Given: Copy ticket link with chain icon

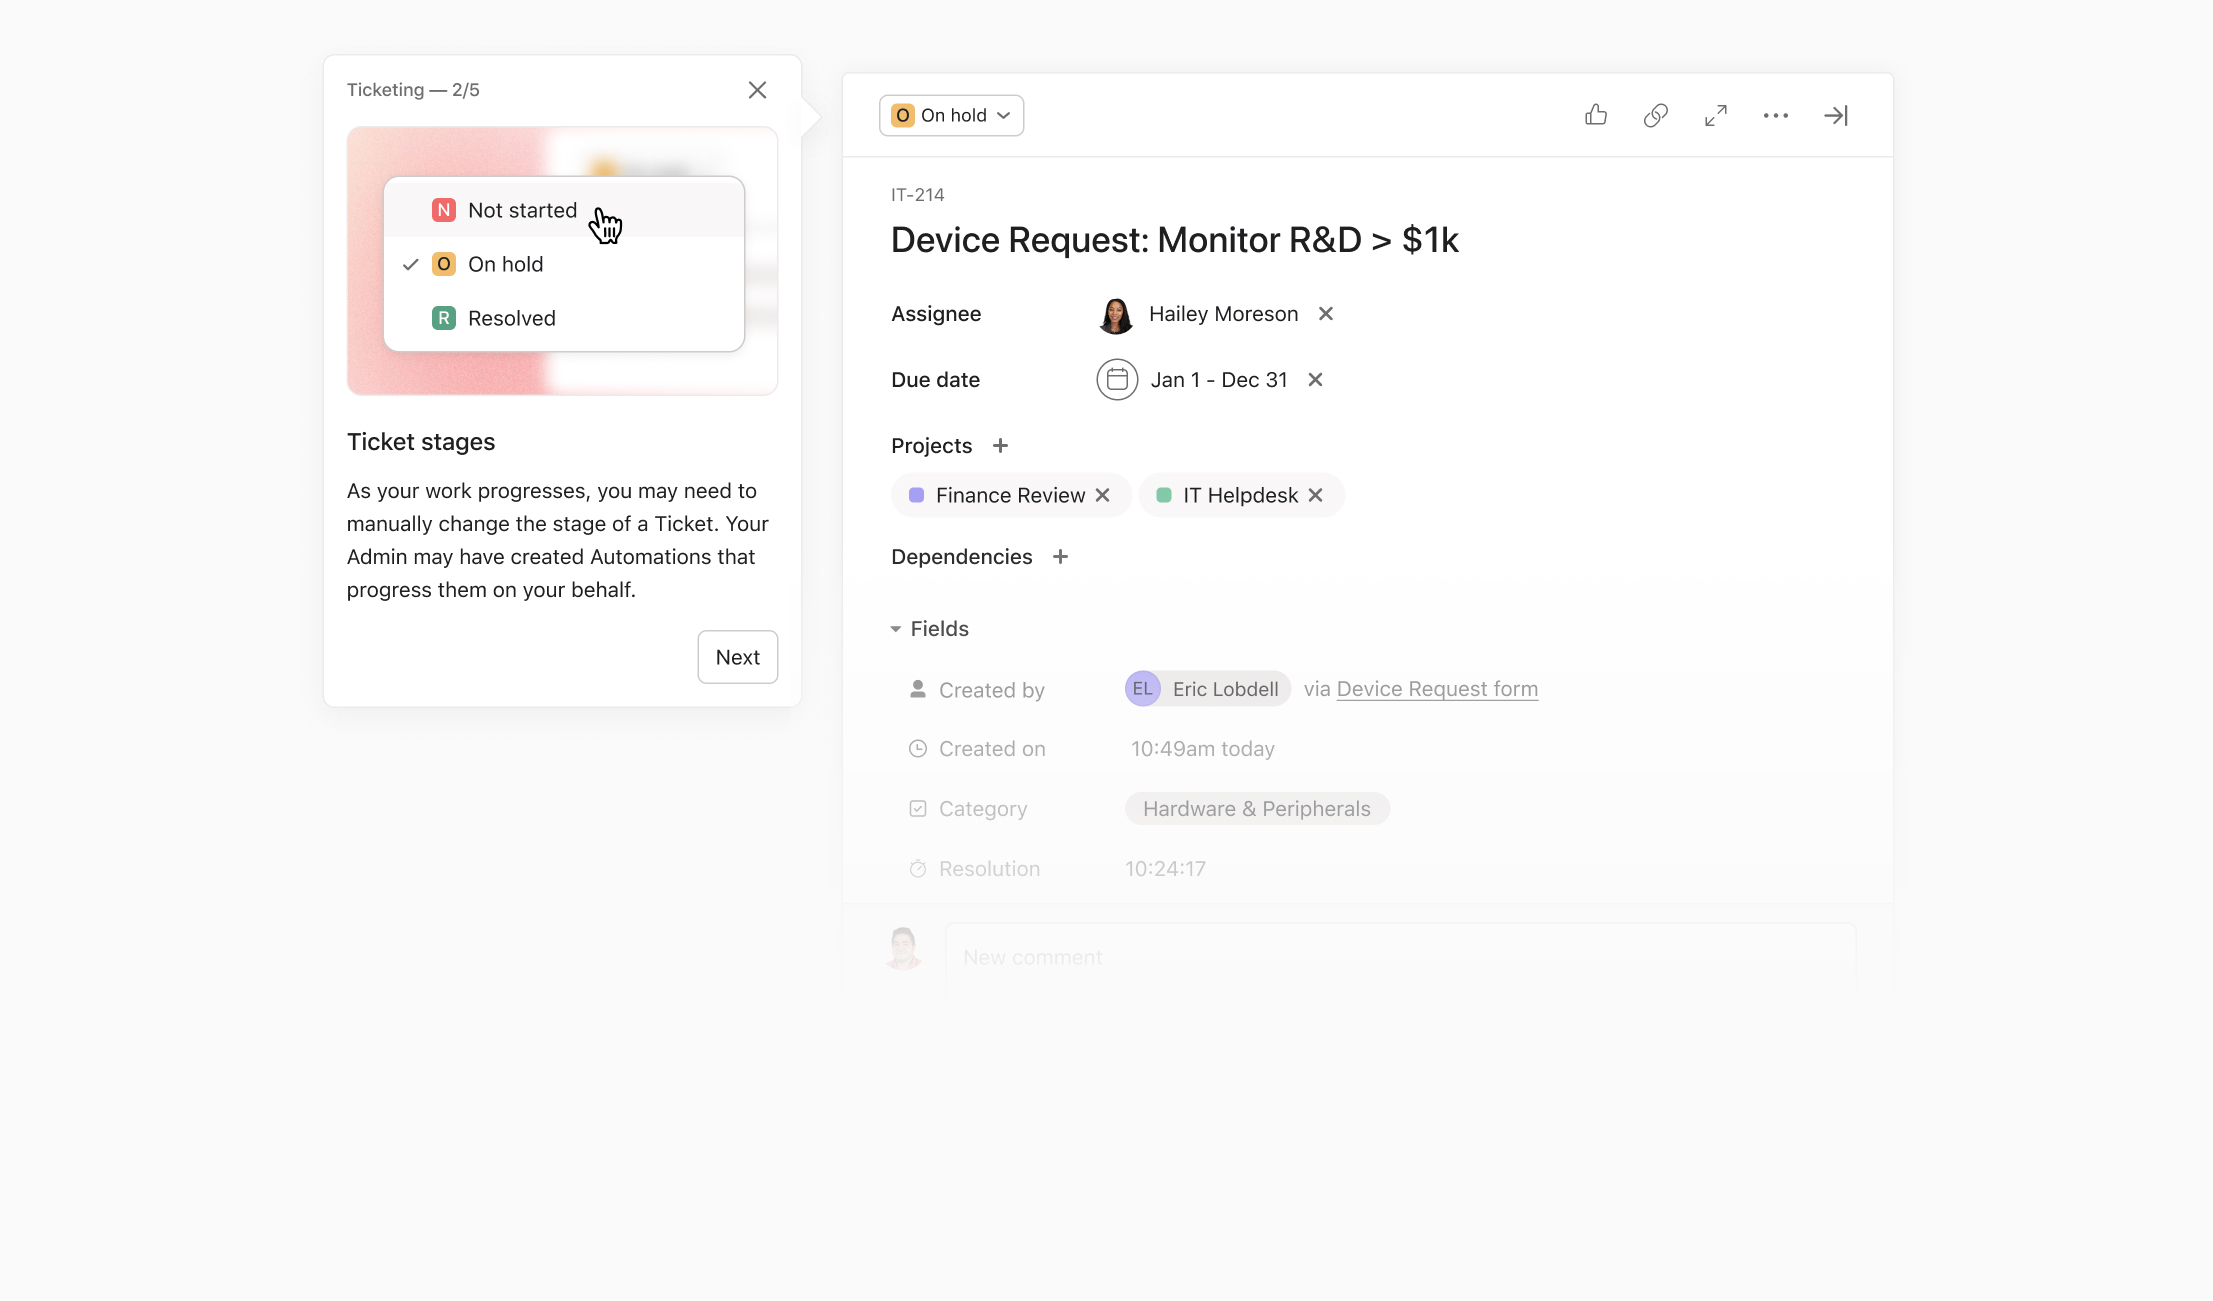Looking at the screenshot, I should tap(1656, 115).
